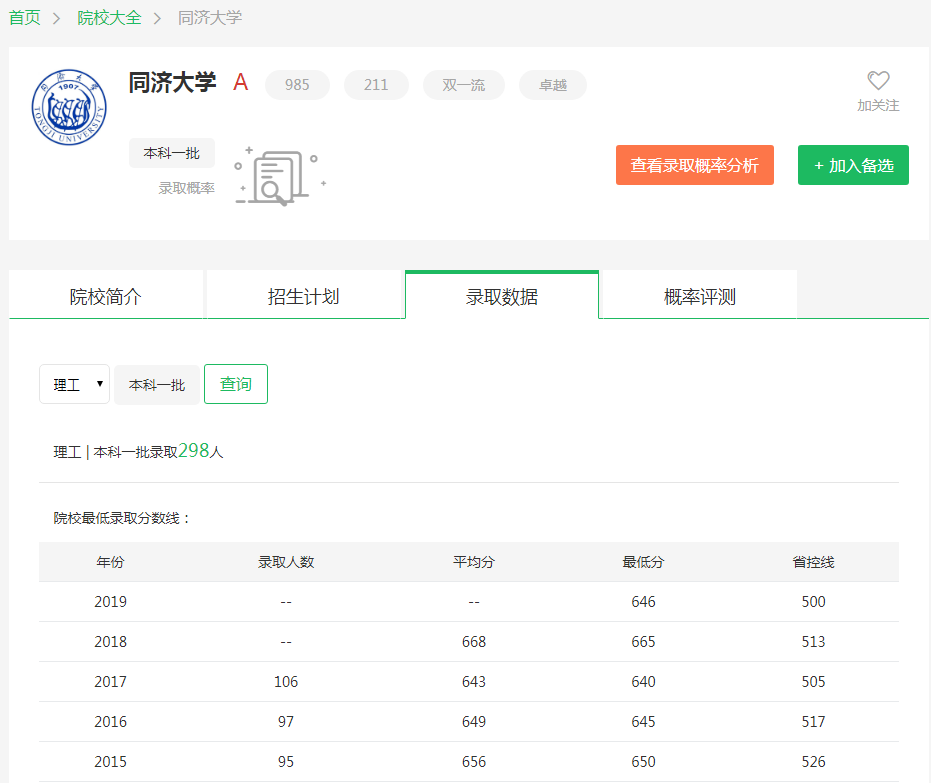
Task: Switch to the 院校简介 tab
Action: tap(106, 296)
